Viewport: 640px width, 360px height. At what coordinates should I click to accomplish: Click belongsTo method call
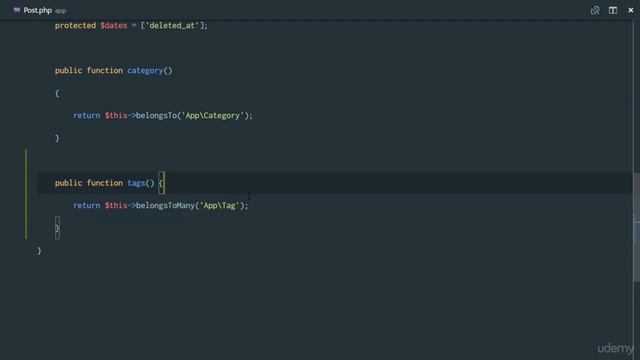click(x=156, y=116)
